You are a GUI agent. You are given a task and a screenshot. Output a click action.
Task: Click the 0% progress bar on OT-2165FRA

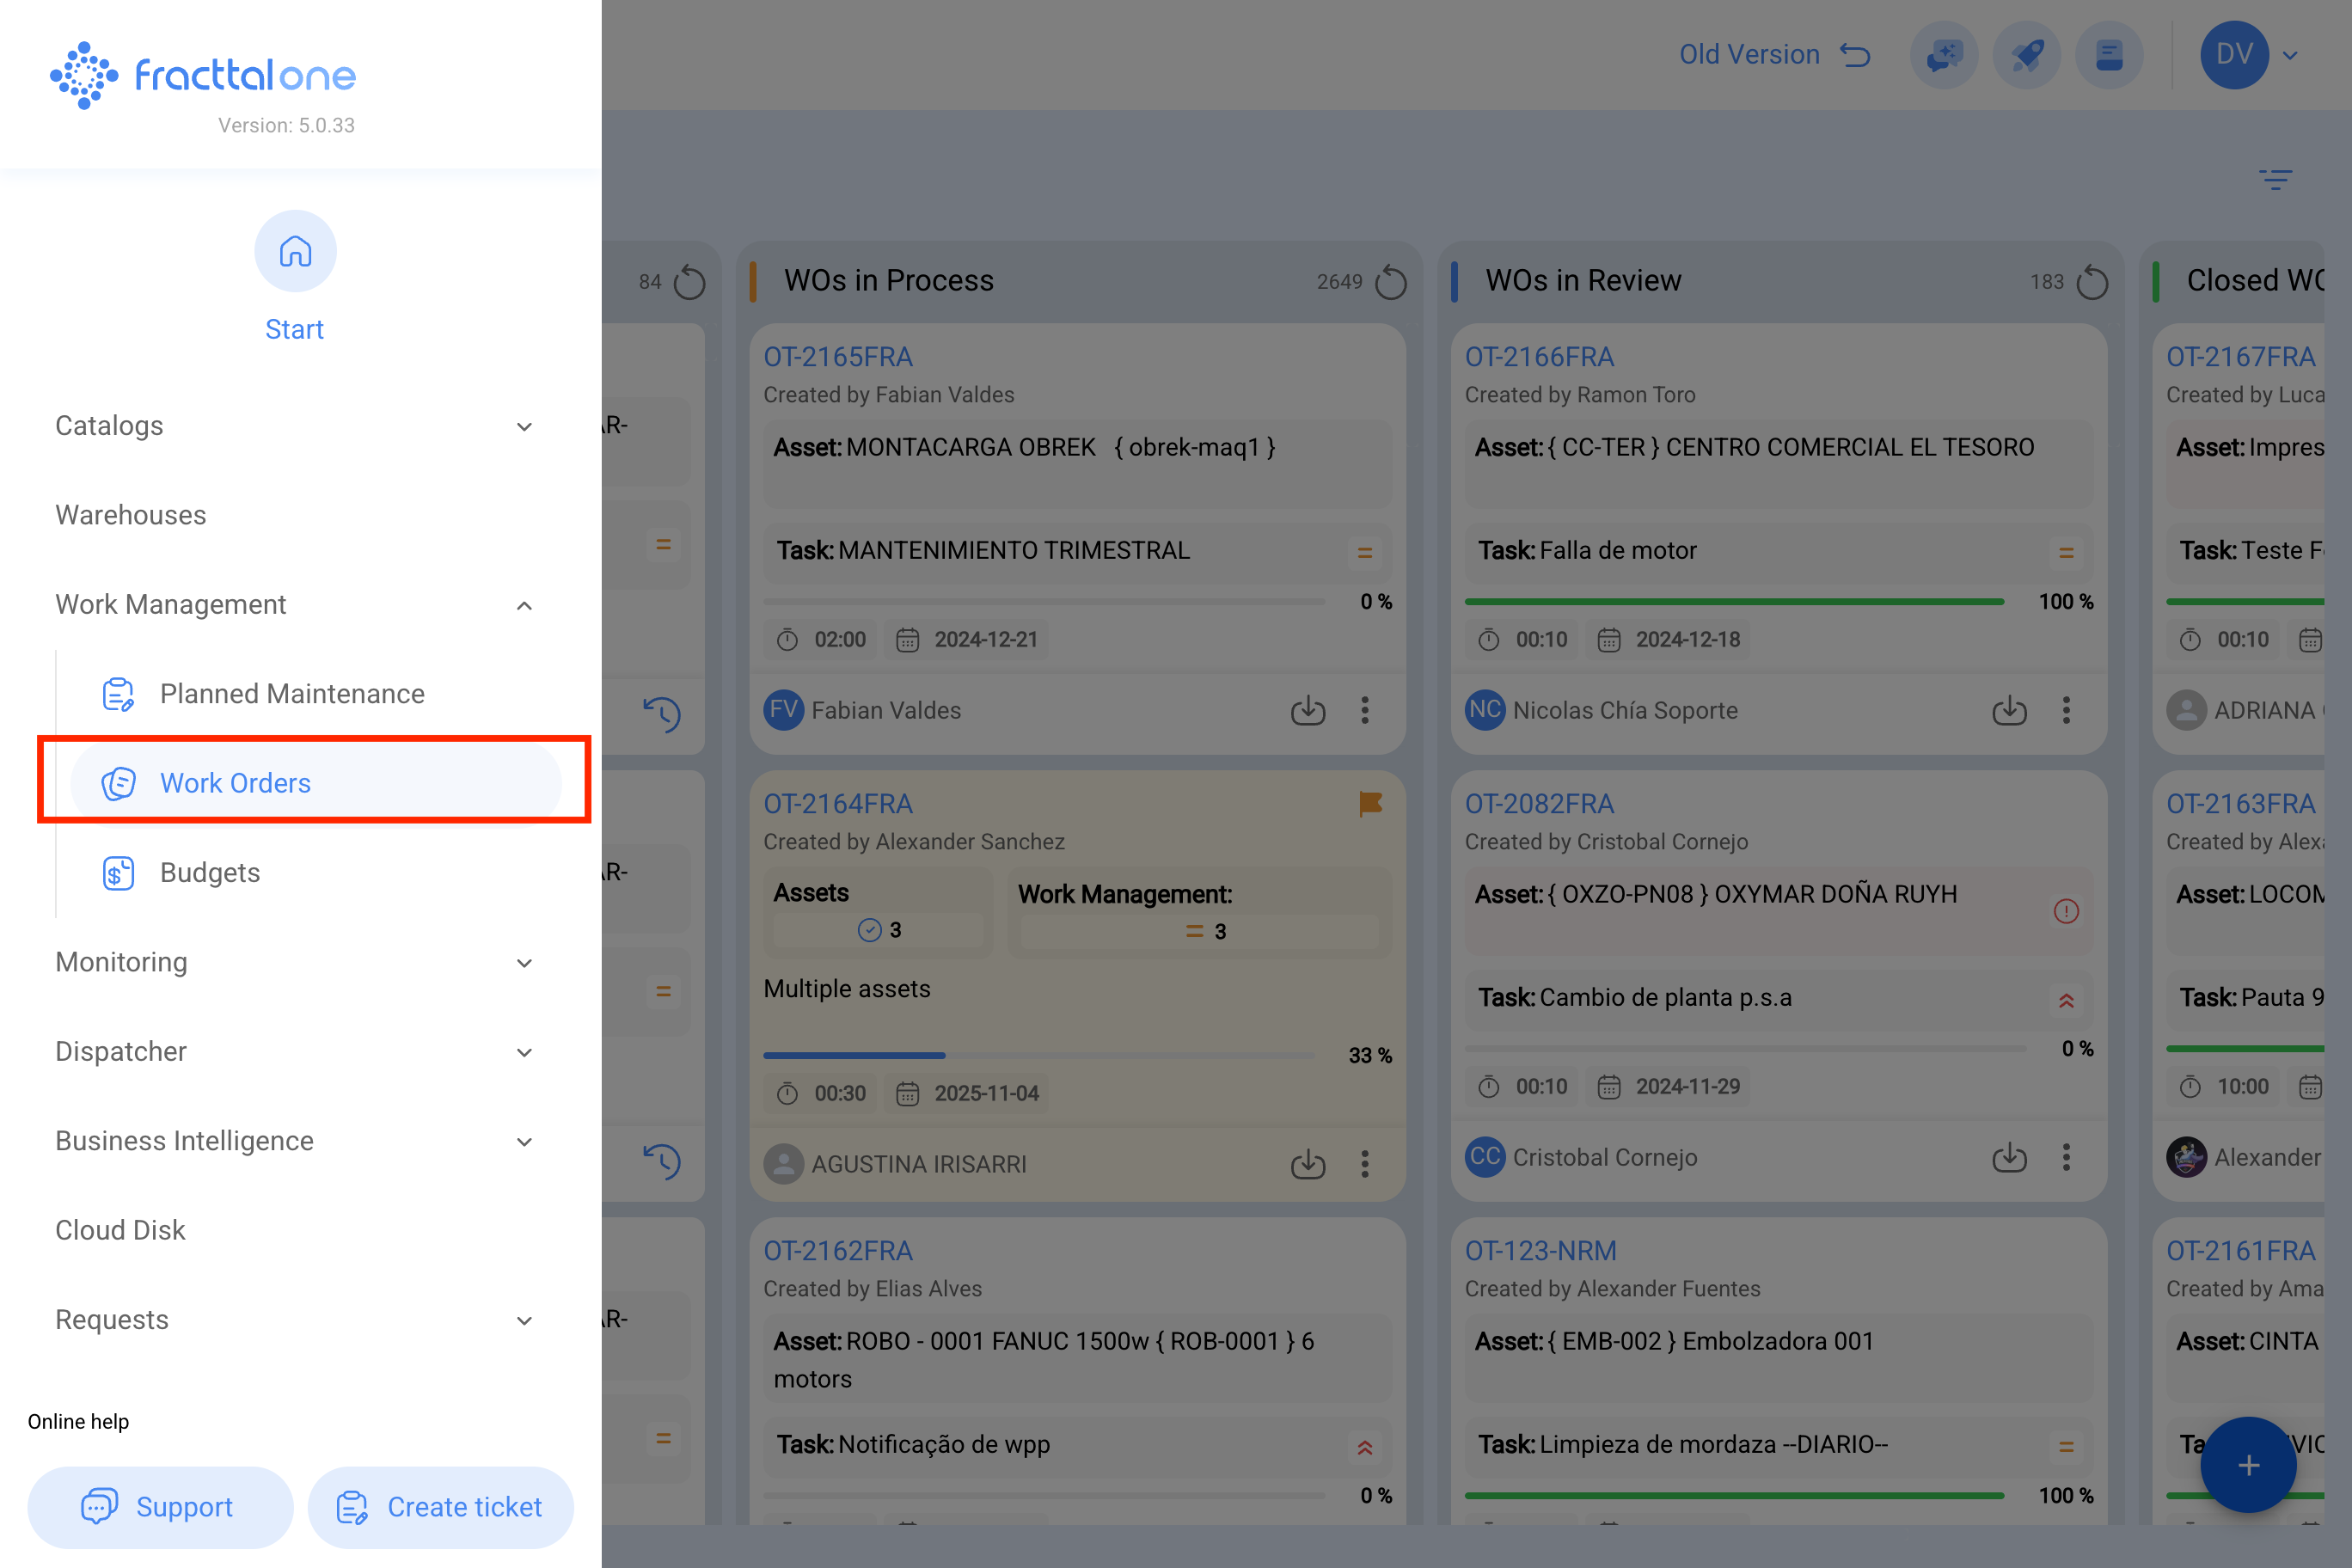[1044, 601]
